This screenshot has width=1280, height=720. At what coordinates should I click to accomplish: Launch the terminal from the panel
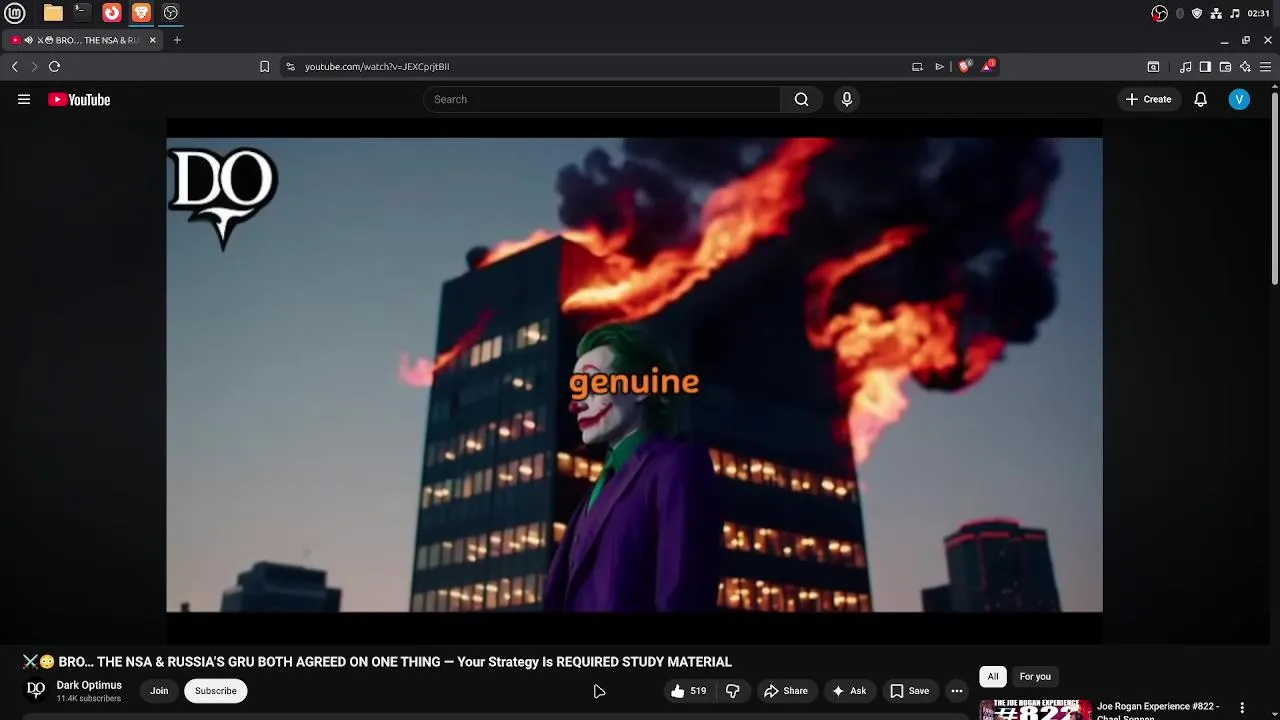click(82, 13)
